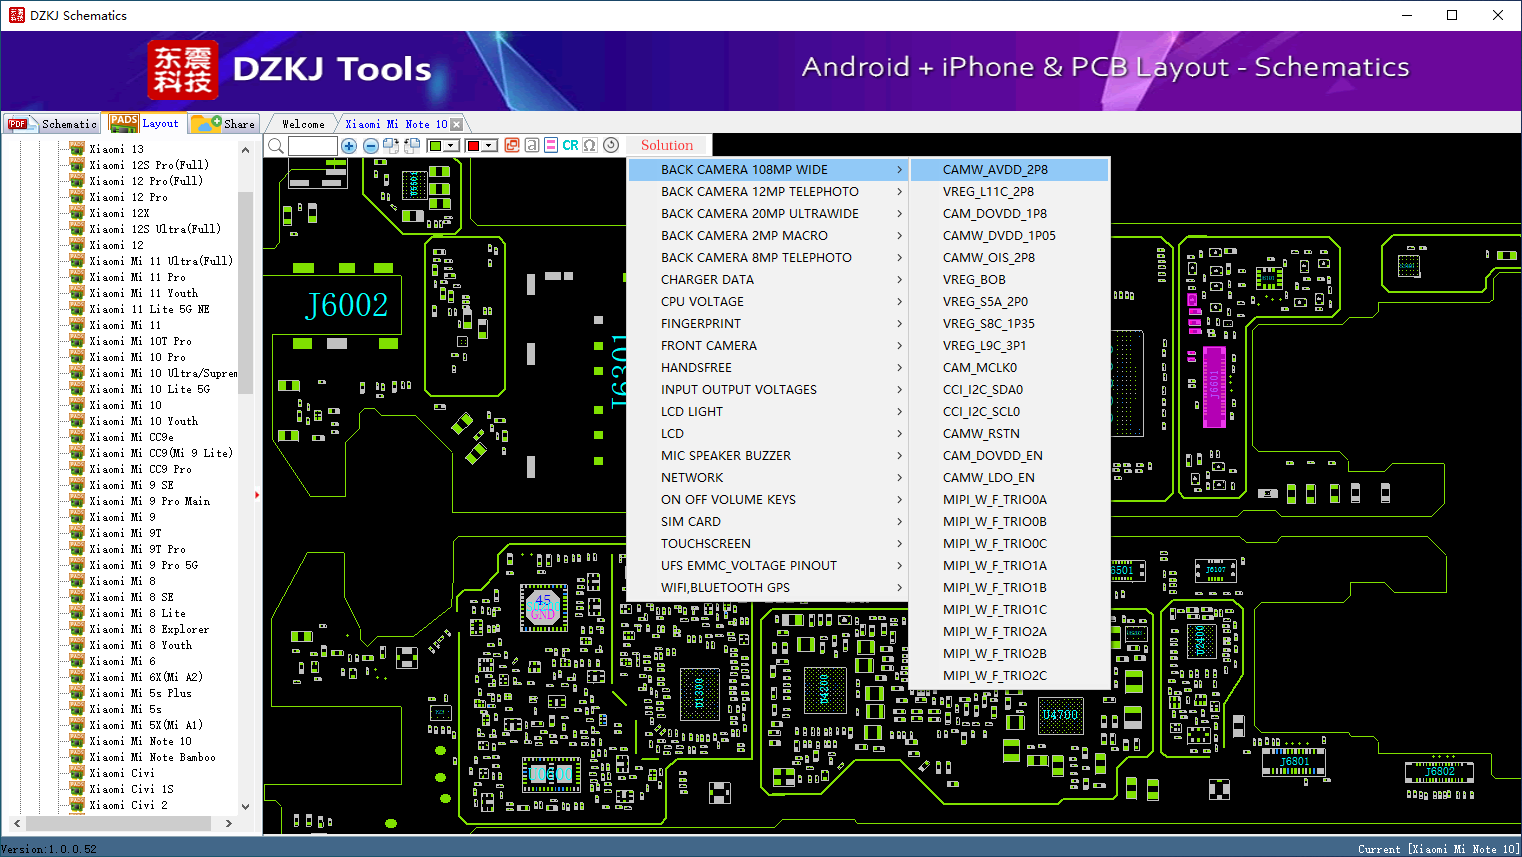Click the PADS icon beside Xiaomi Mi 6

point(77,661)
